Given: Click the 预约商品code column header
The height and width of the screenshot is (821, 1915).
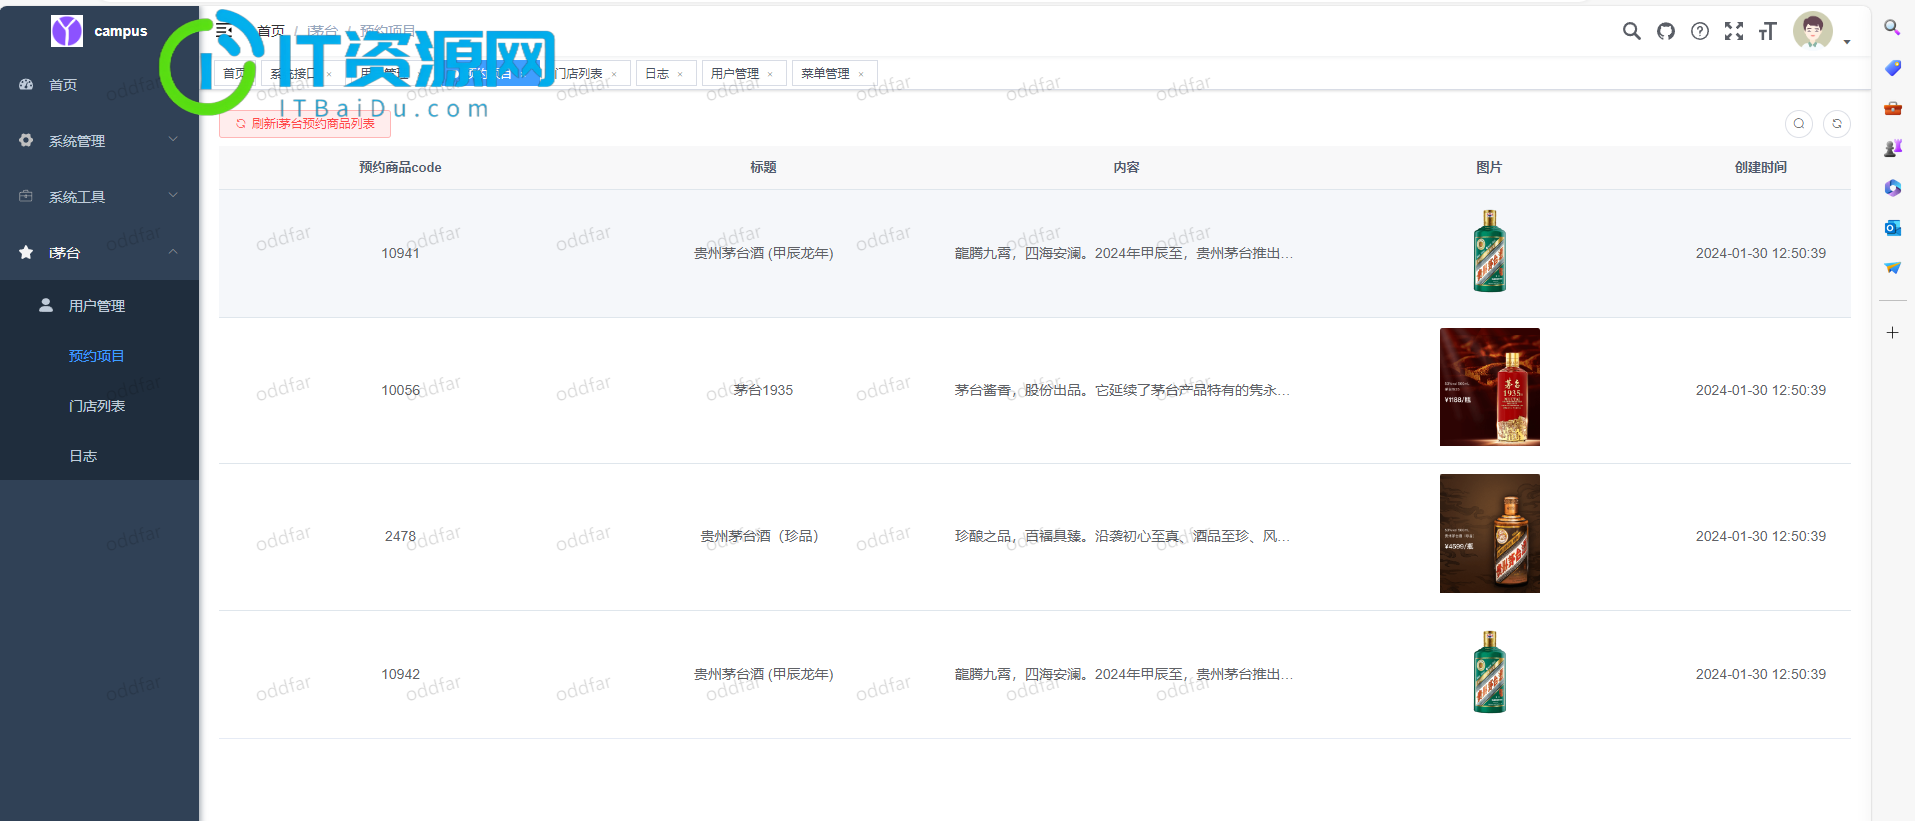Looking at the screenshot, I should [400, 168].
